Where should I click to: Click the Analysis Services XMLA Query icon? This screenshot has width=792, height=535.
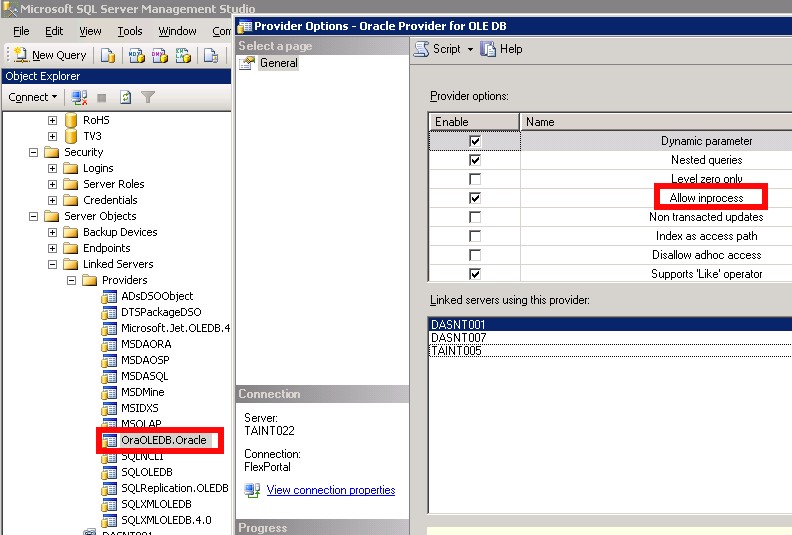(183, 55)
